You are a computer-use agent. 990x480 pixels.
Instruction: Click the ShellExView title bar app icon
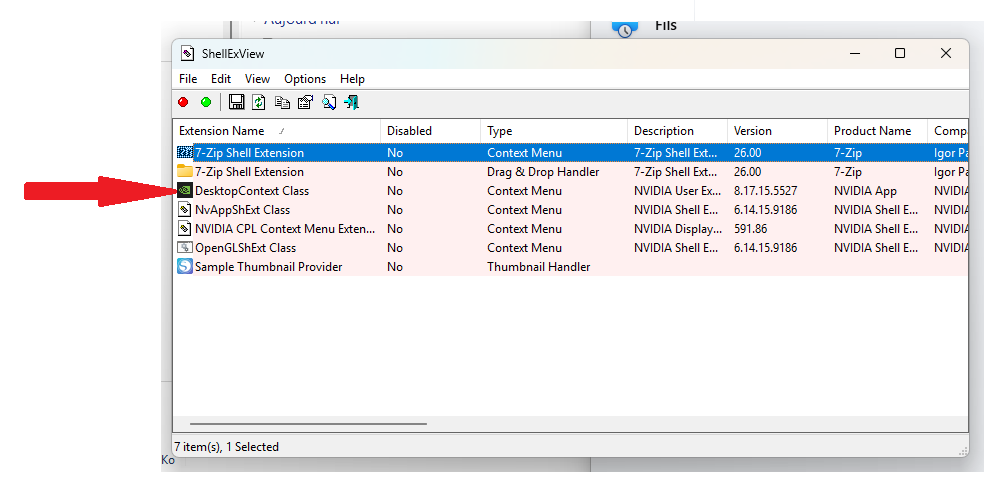188,53
